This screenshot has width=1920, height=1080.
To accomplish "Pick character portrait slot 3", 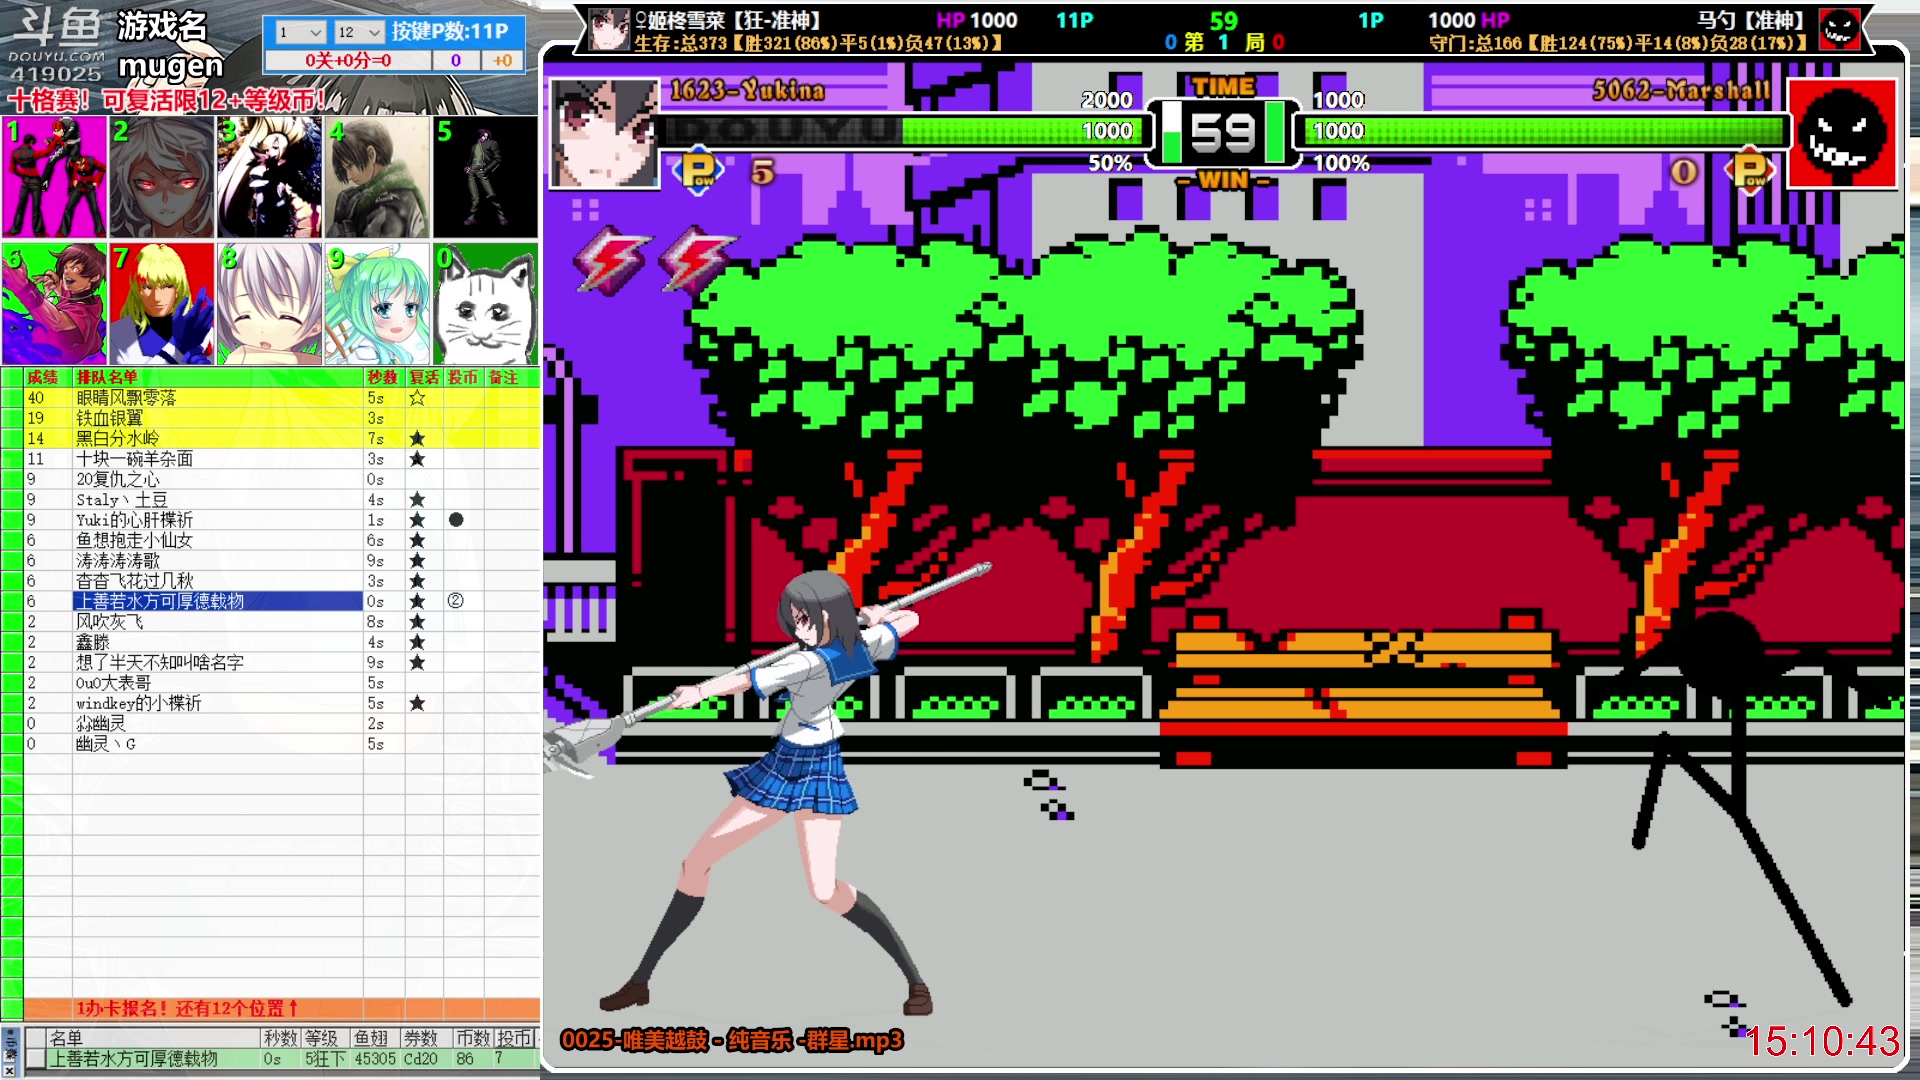I will pyautogui.click(x=269, y=176).
